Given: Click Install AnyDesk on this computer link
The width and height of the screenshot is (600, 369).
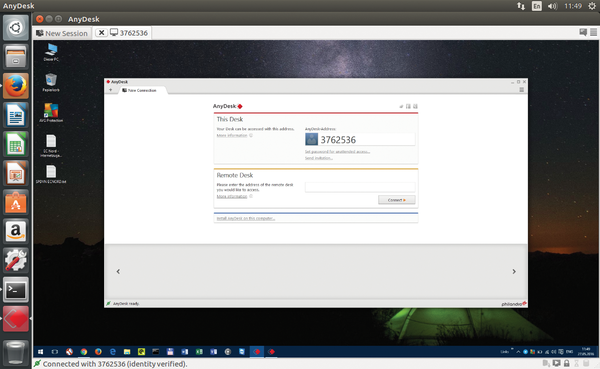Looking at the screenshot, I should [246, 219].
